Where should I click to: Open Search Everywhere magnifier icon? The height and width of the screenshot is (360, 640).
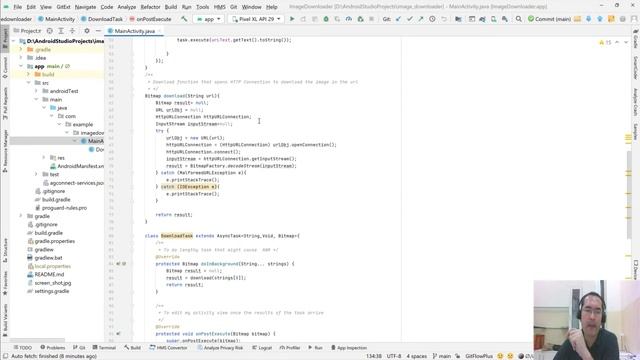coord(518,19)
